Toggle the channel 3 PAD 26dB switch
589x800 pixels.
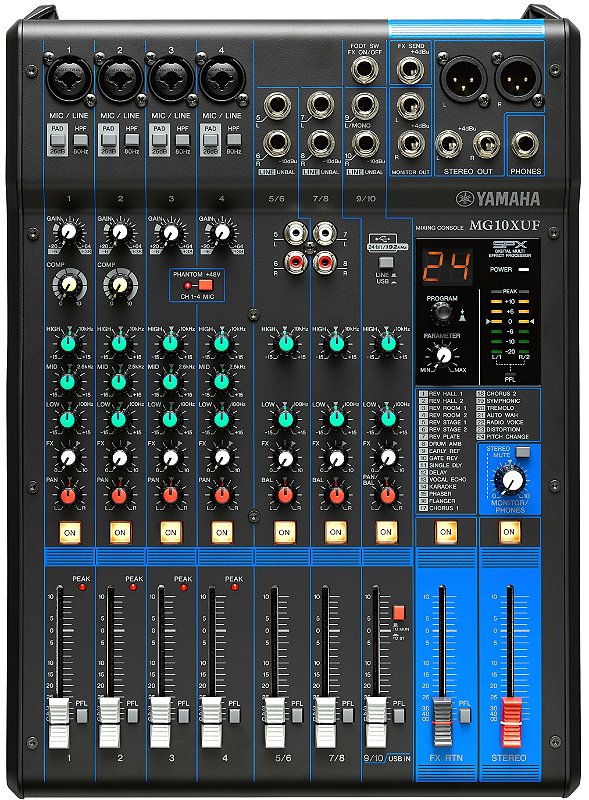point(159,139)
